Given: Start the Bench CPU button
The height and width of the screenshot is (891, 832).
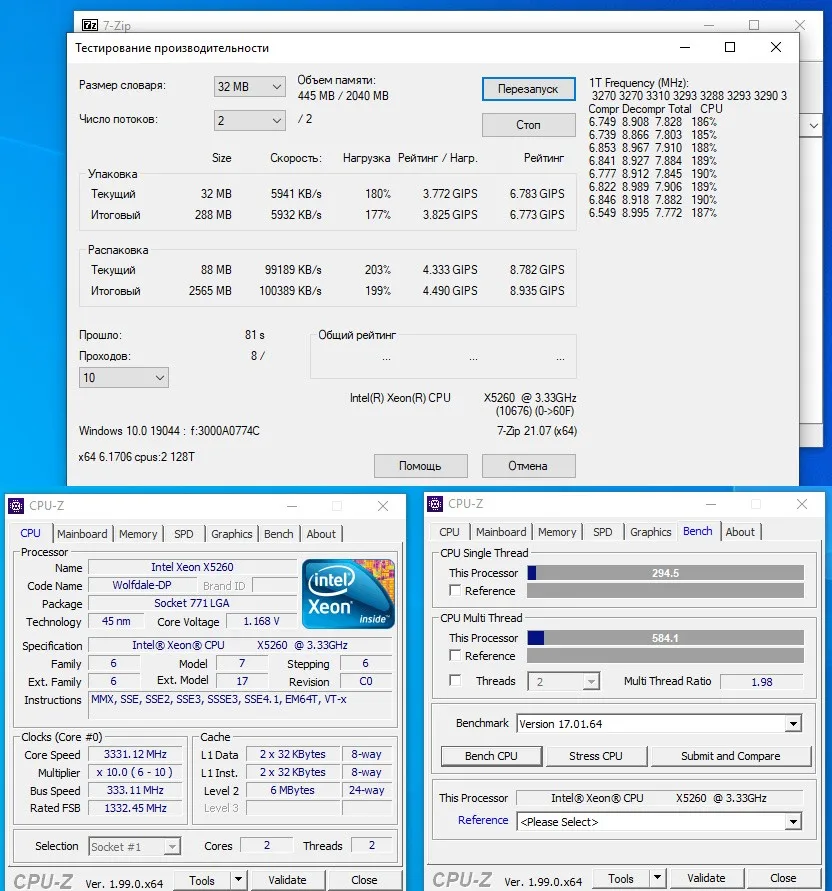Looking at the screenshot, I should [492, 756].
